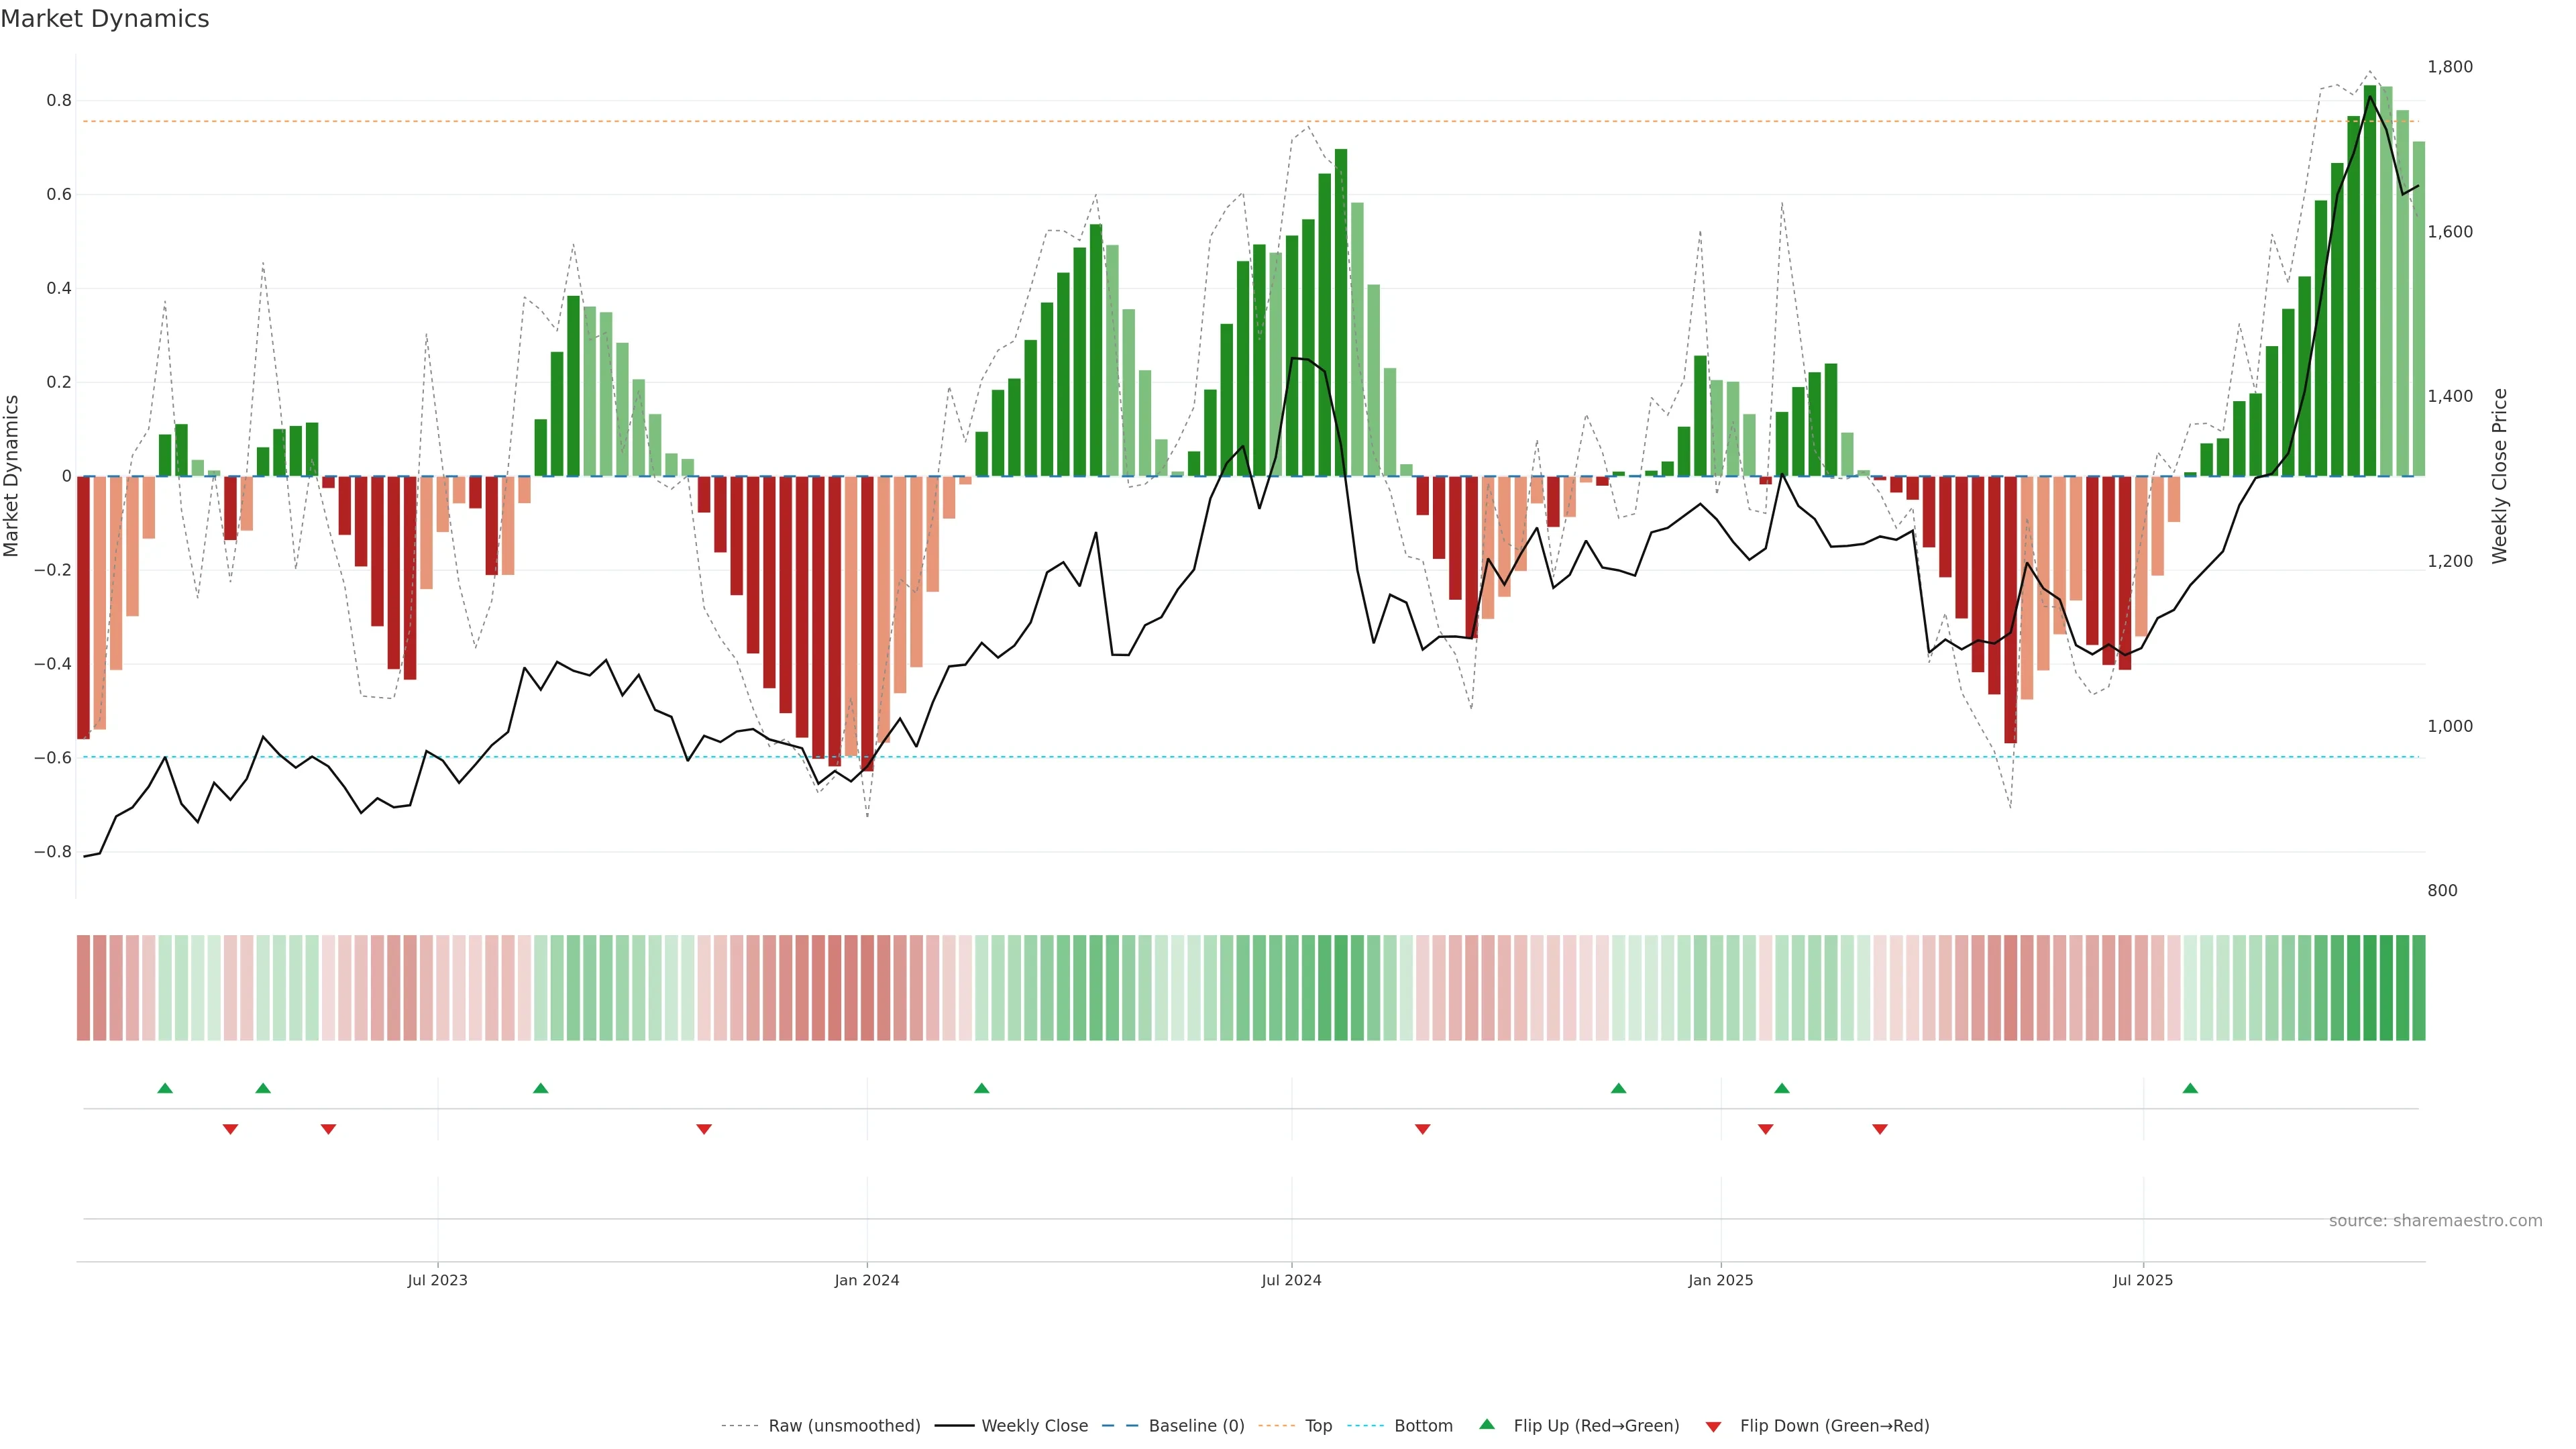
Task: Click first green flip-up marker on timeline
Action: point(165,1088)
